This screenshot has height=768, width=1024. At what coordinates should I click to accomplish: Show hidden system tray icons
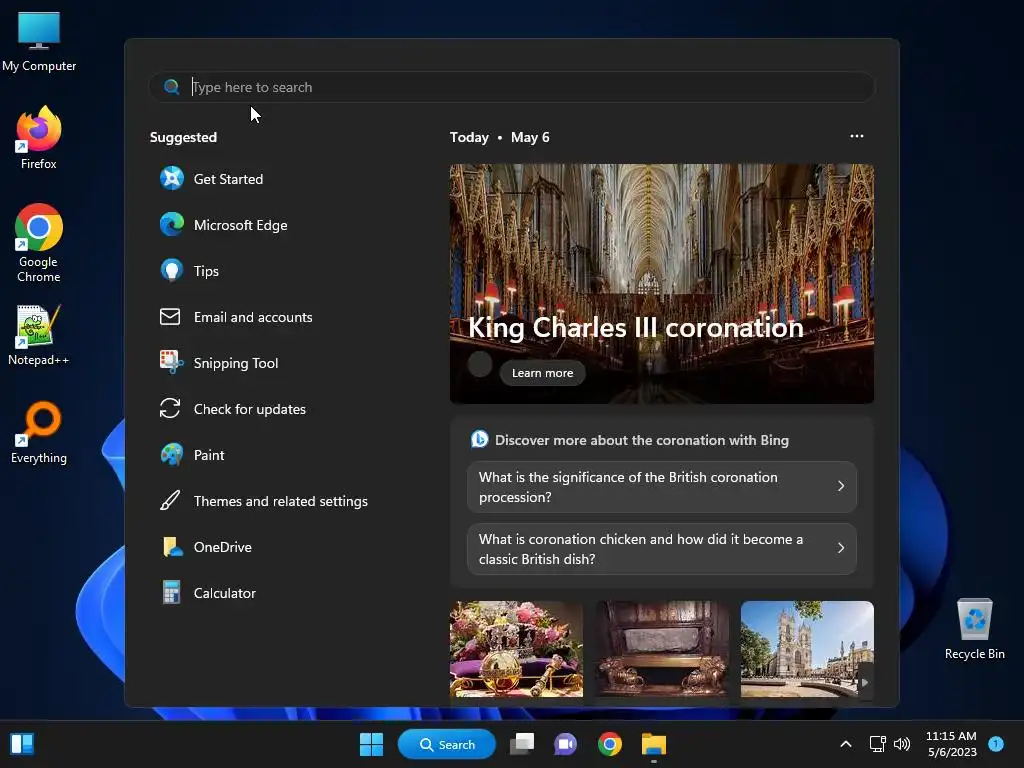846,744
